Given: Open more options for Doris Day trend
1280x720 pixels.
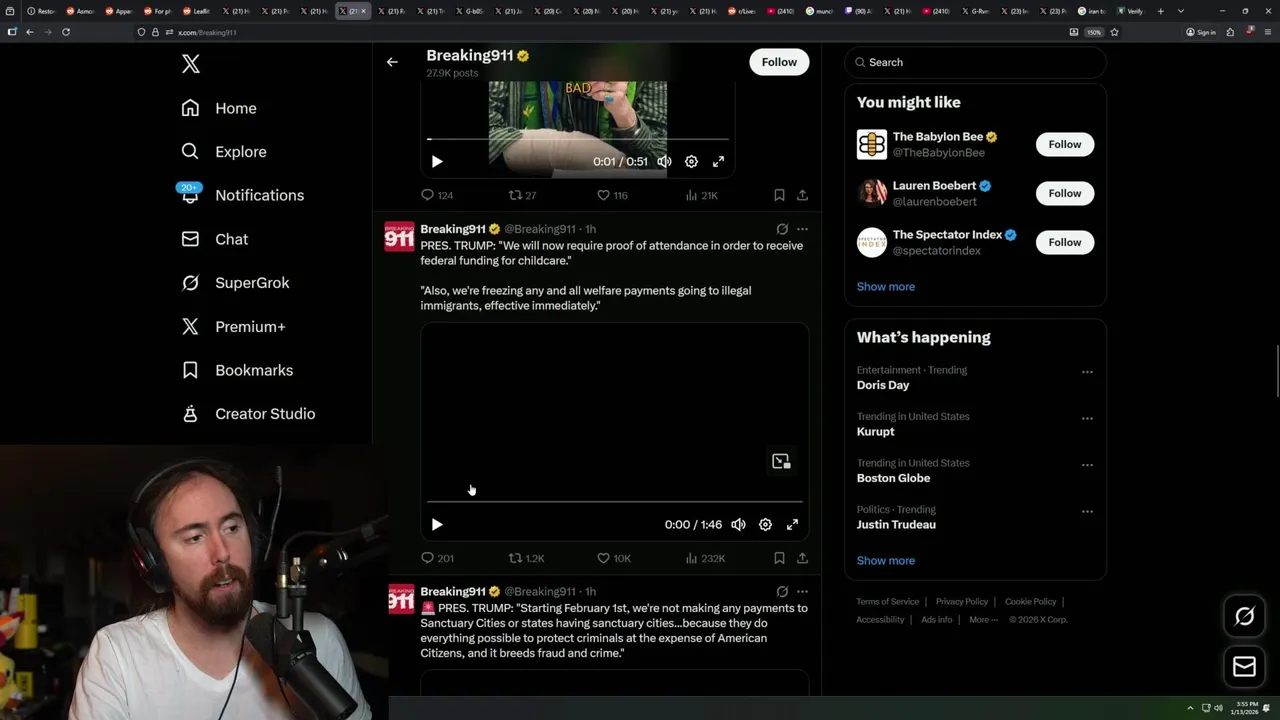Looking at the screenshot, I should [x=1087, y=372].
